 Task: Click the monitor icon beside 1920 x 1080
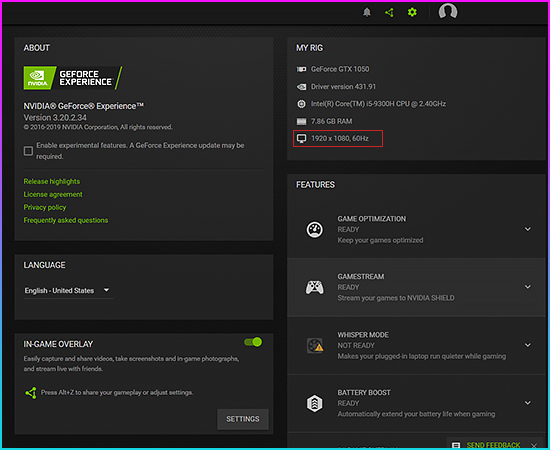pyautogui.click(x=301, y=139)
